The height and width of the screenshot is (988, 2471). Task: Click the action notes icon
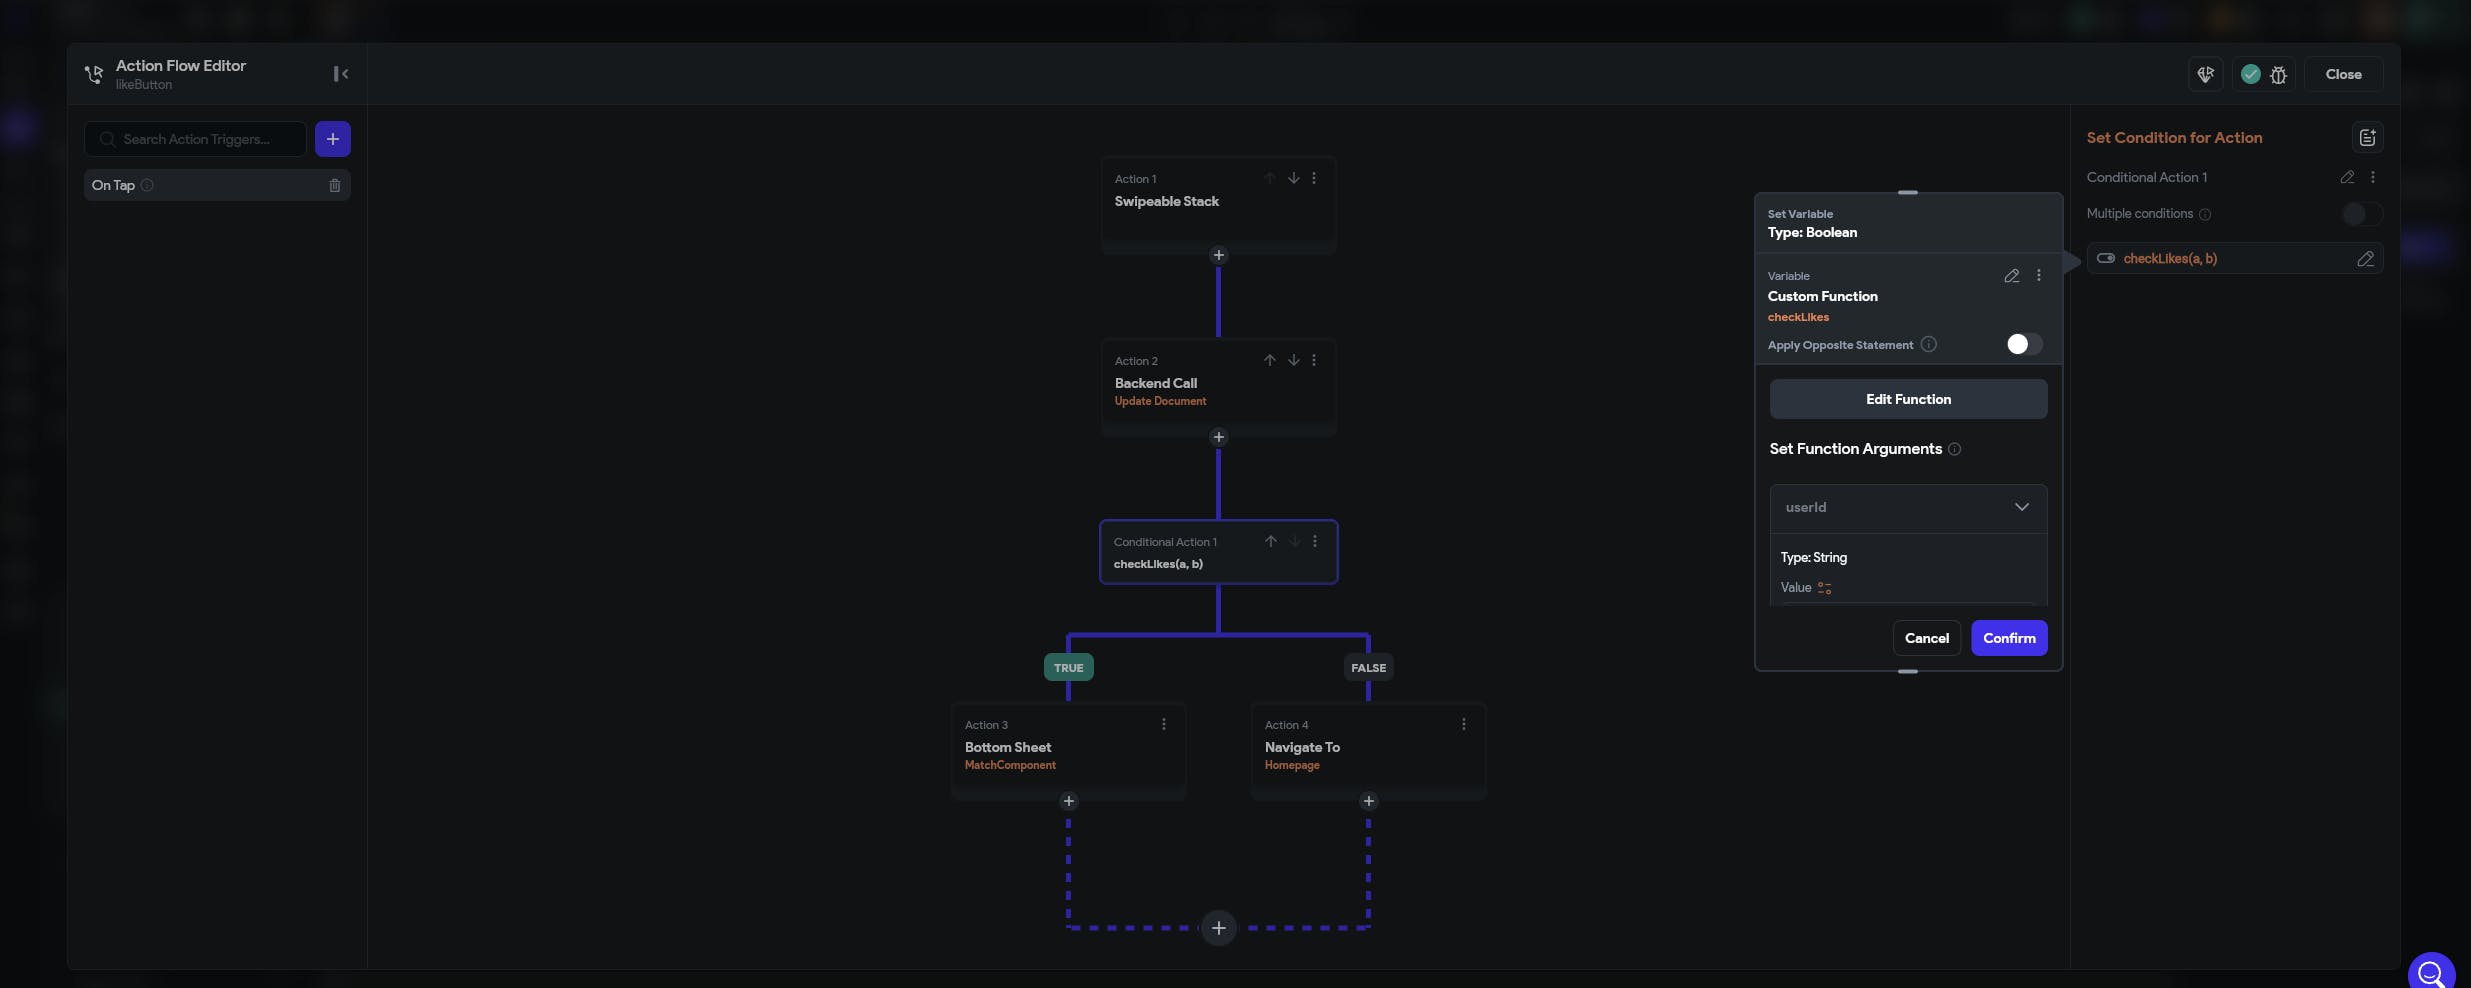2367,138
